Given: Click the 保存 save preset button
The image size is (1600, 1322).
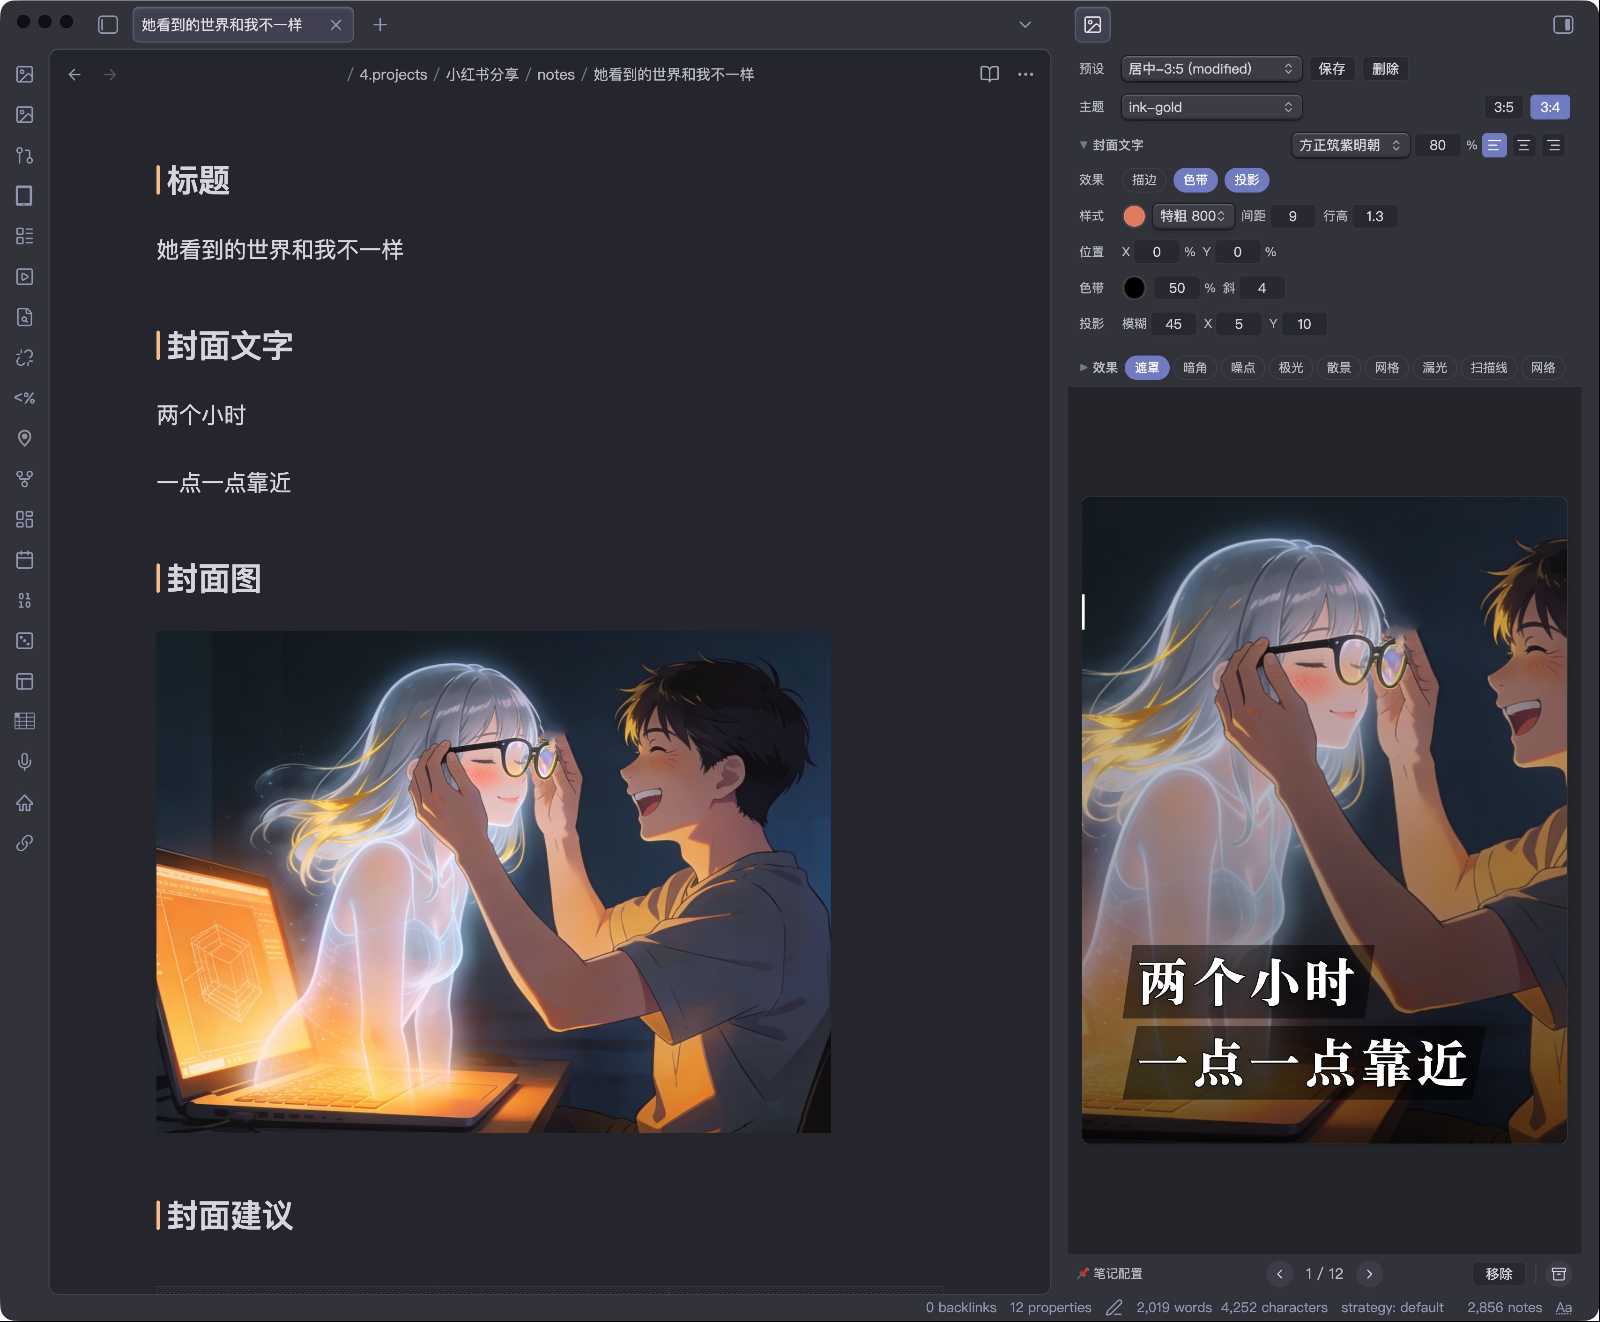Looking at the screenshot, I should [1332, 69].
